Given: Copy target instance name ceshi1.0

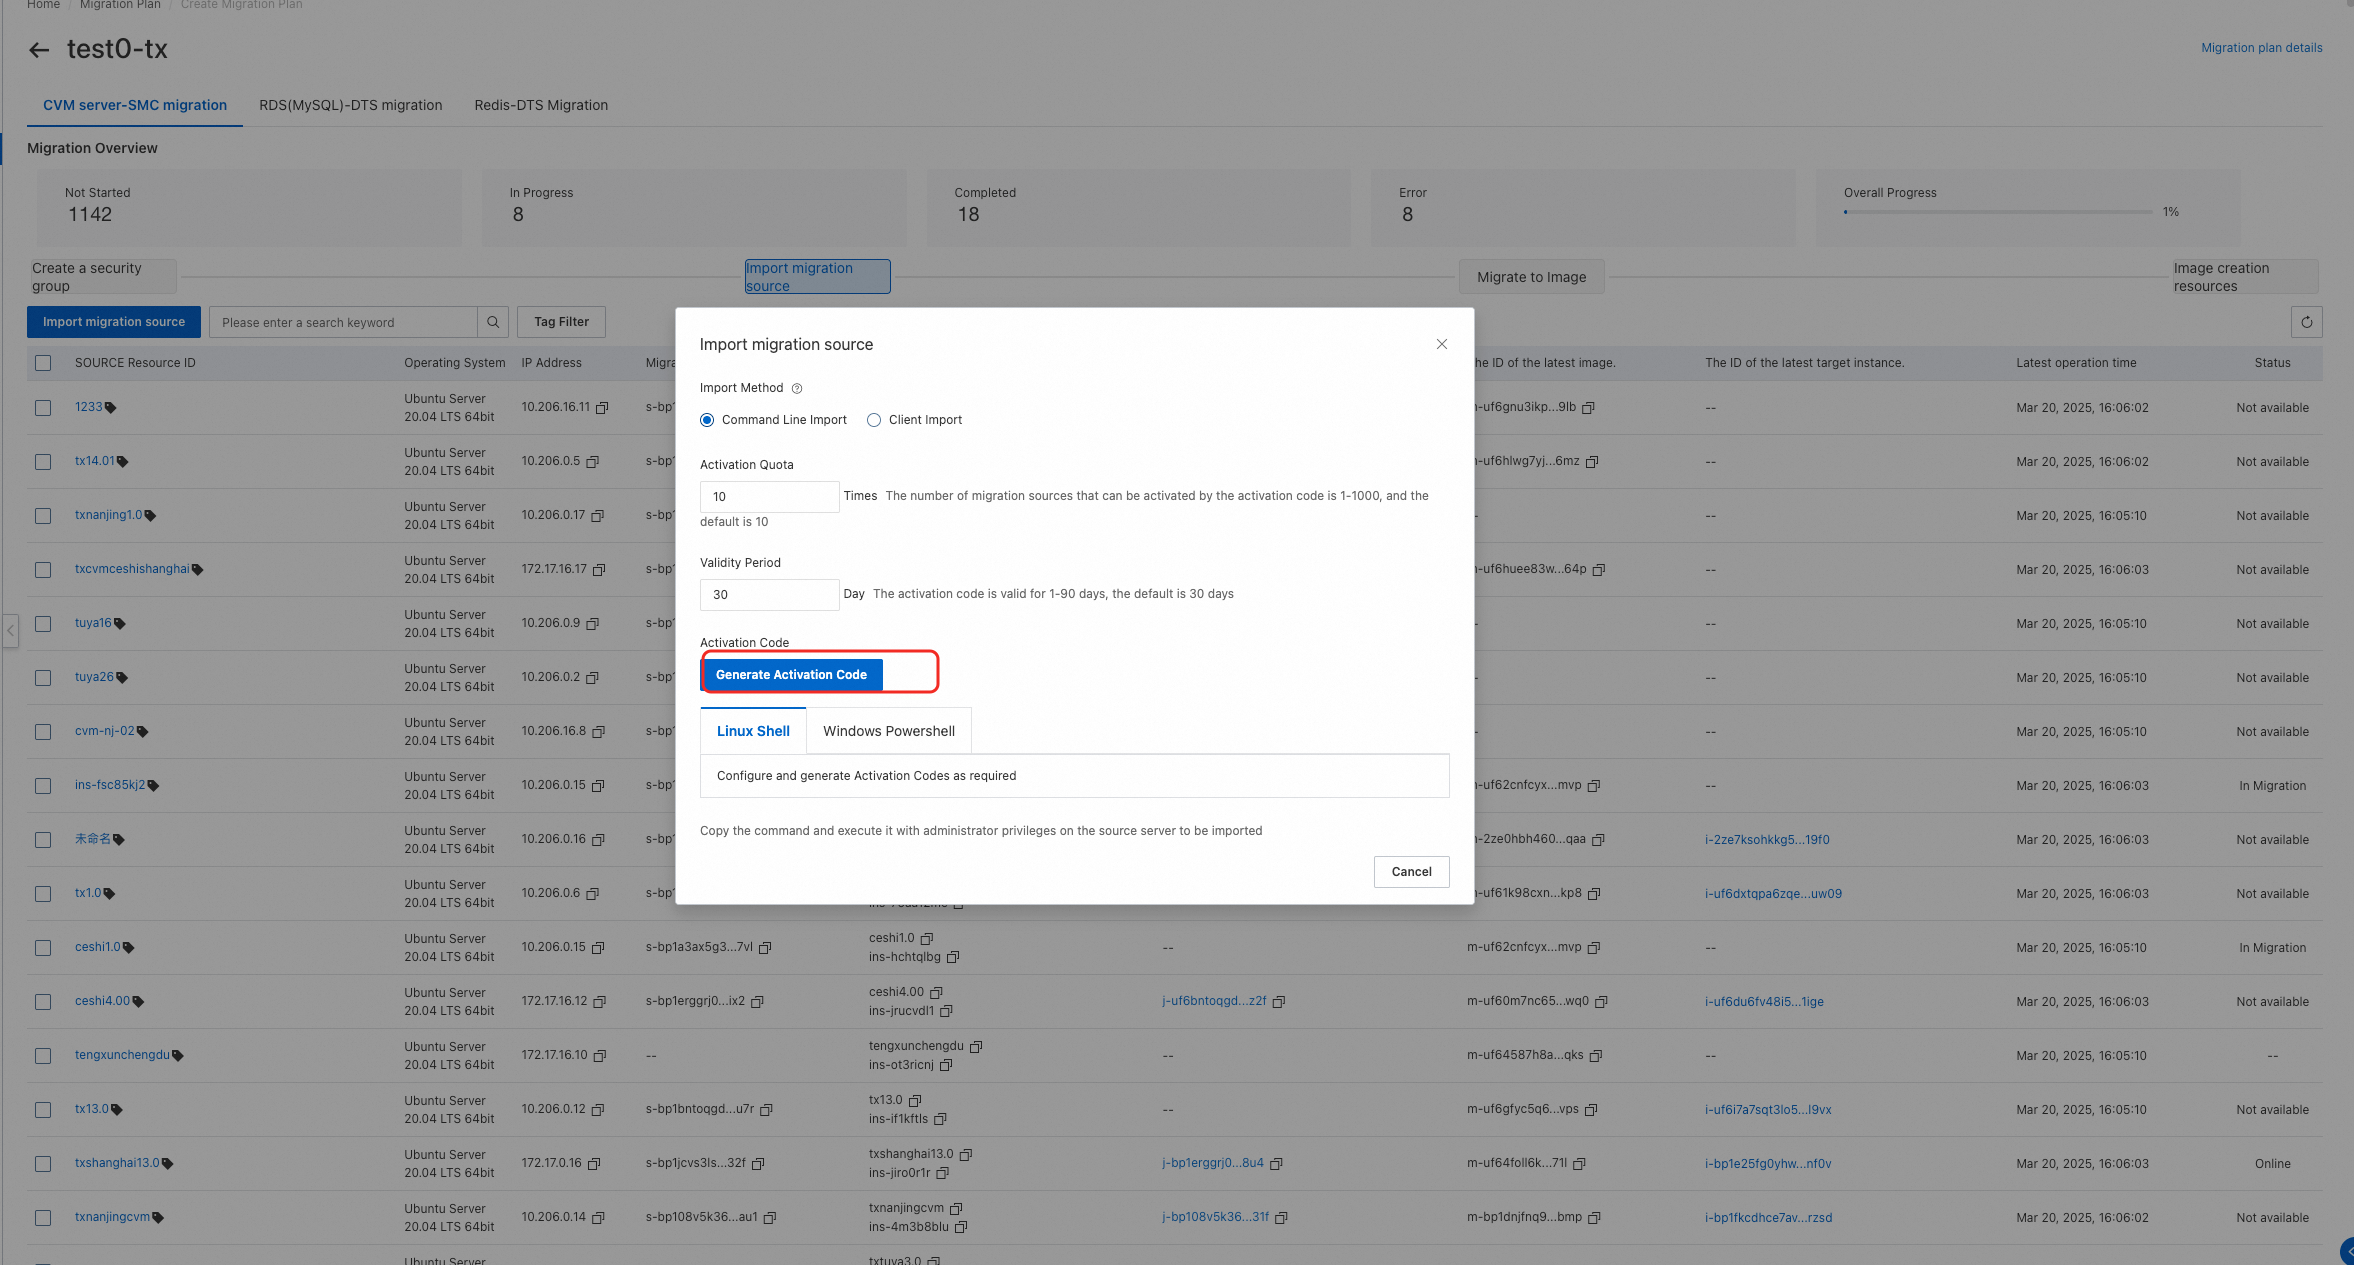Looking at the screenshot, I should coord(927,939).
